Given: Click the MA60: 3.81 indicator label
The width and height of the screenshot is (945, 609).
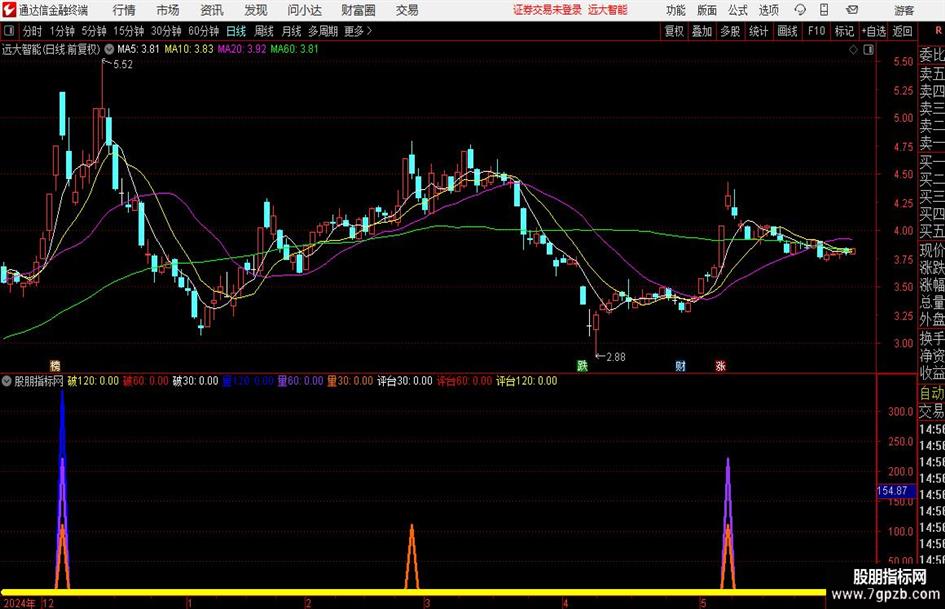Looking at the screenshot, I should pyautogui.click(x=295, y=49).
